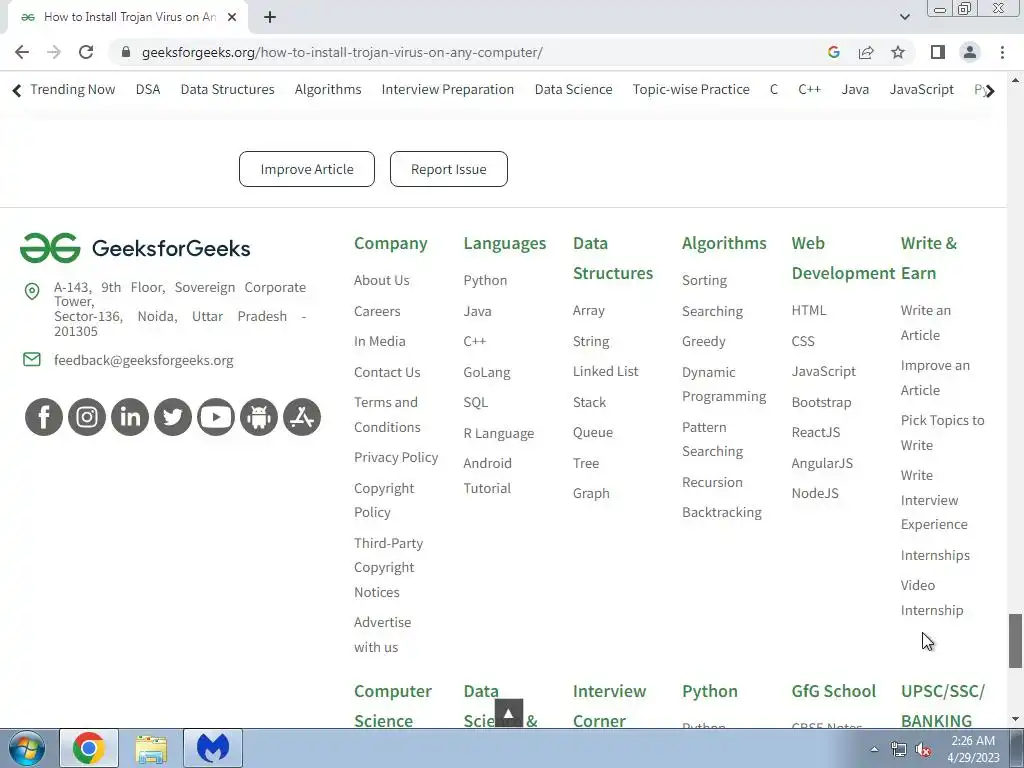This screenshot has height=768, width=1024.
Task: Open the LinkedIn social icon
Action: [130, 417]
